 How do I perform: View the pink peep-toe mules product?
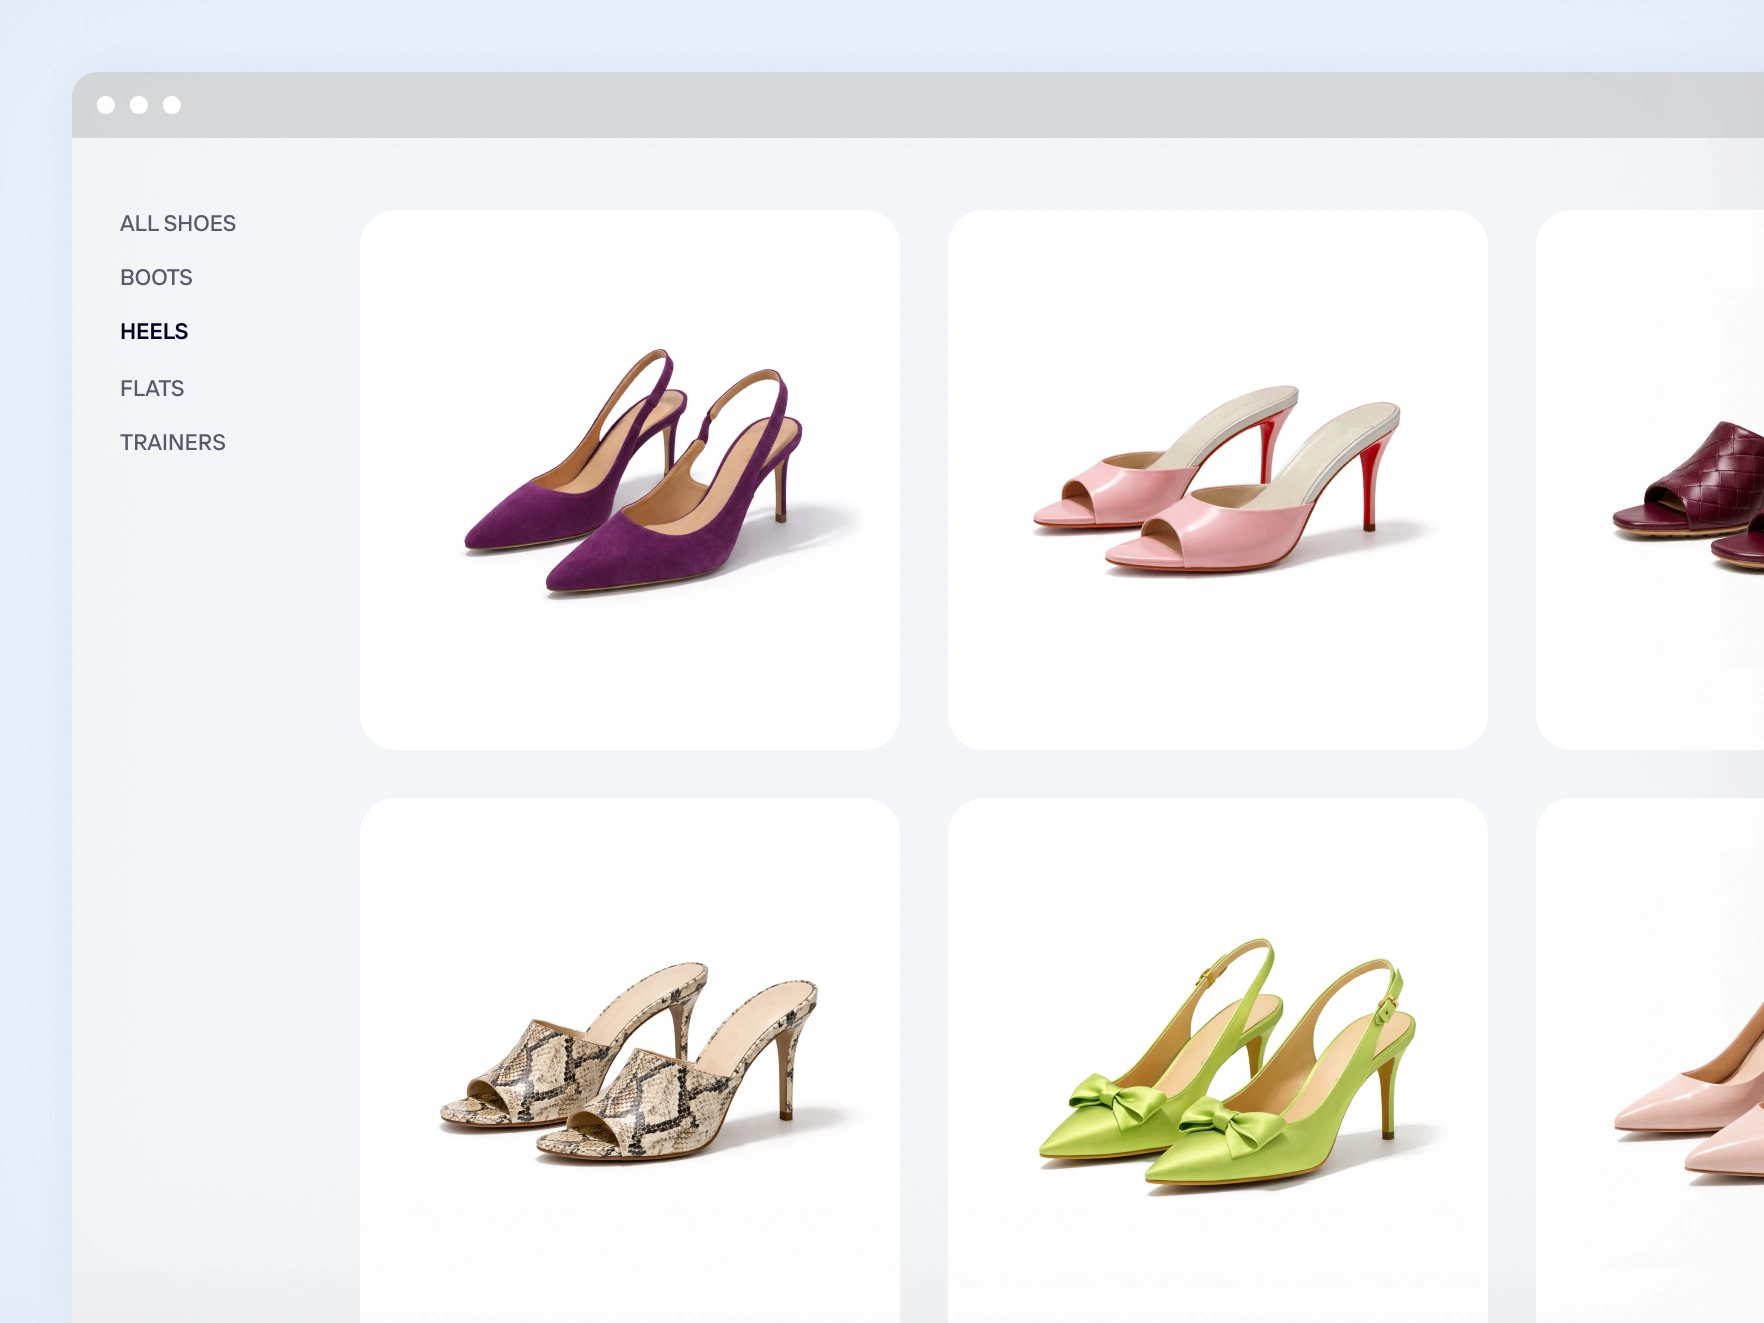(1217, 479)
